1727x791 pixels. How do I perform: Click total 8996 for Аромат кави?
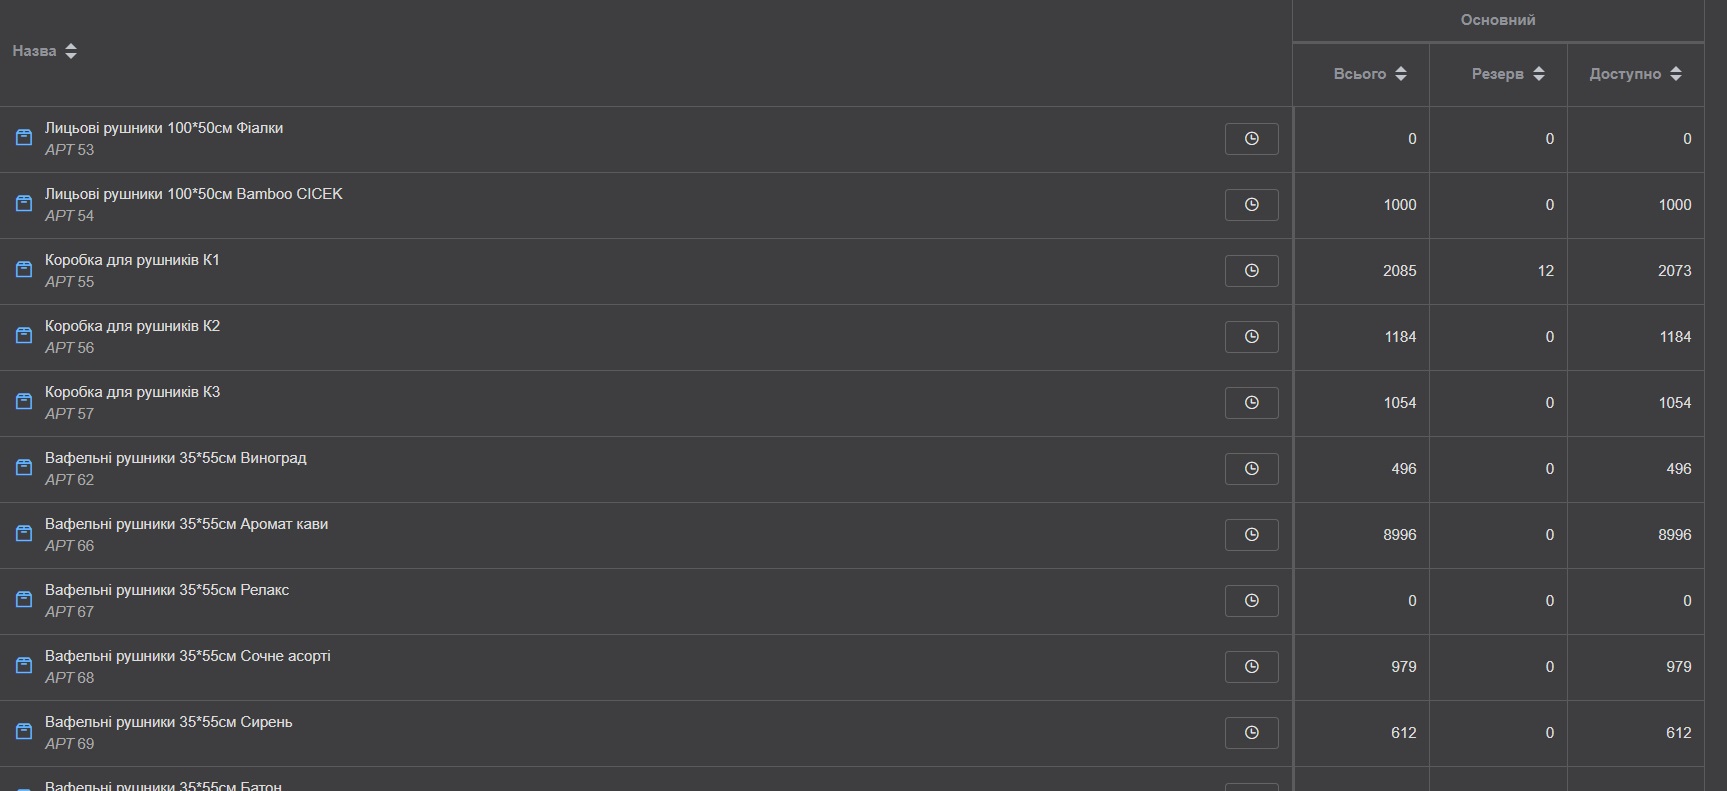click(x=1399, y=535)
